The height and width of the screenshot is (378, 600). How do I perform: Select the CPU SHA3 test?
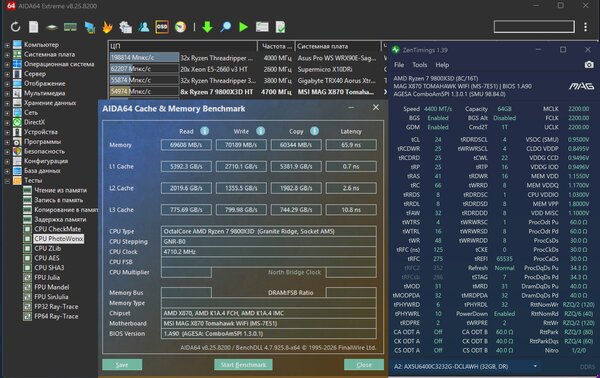point(49,267)
